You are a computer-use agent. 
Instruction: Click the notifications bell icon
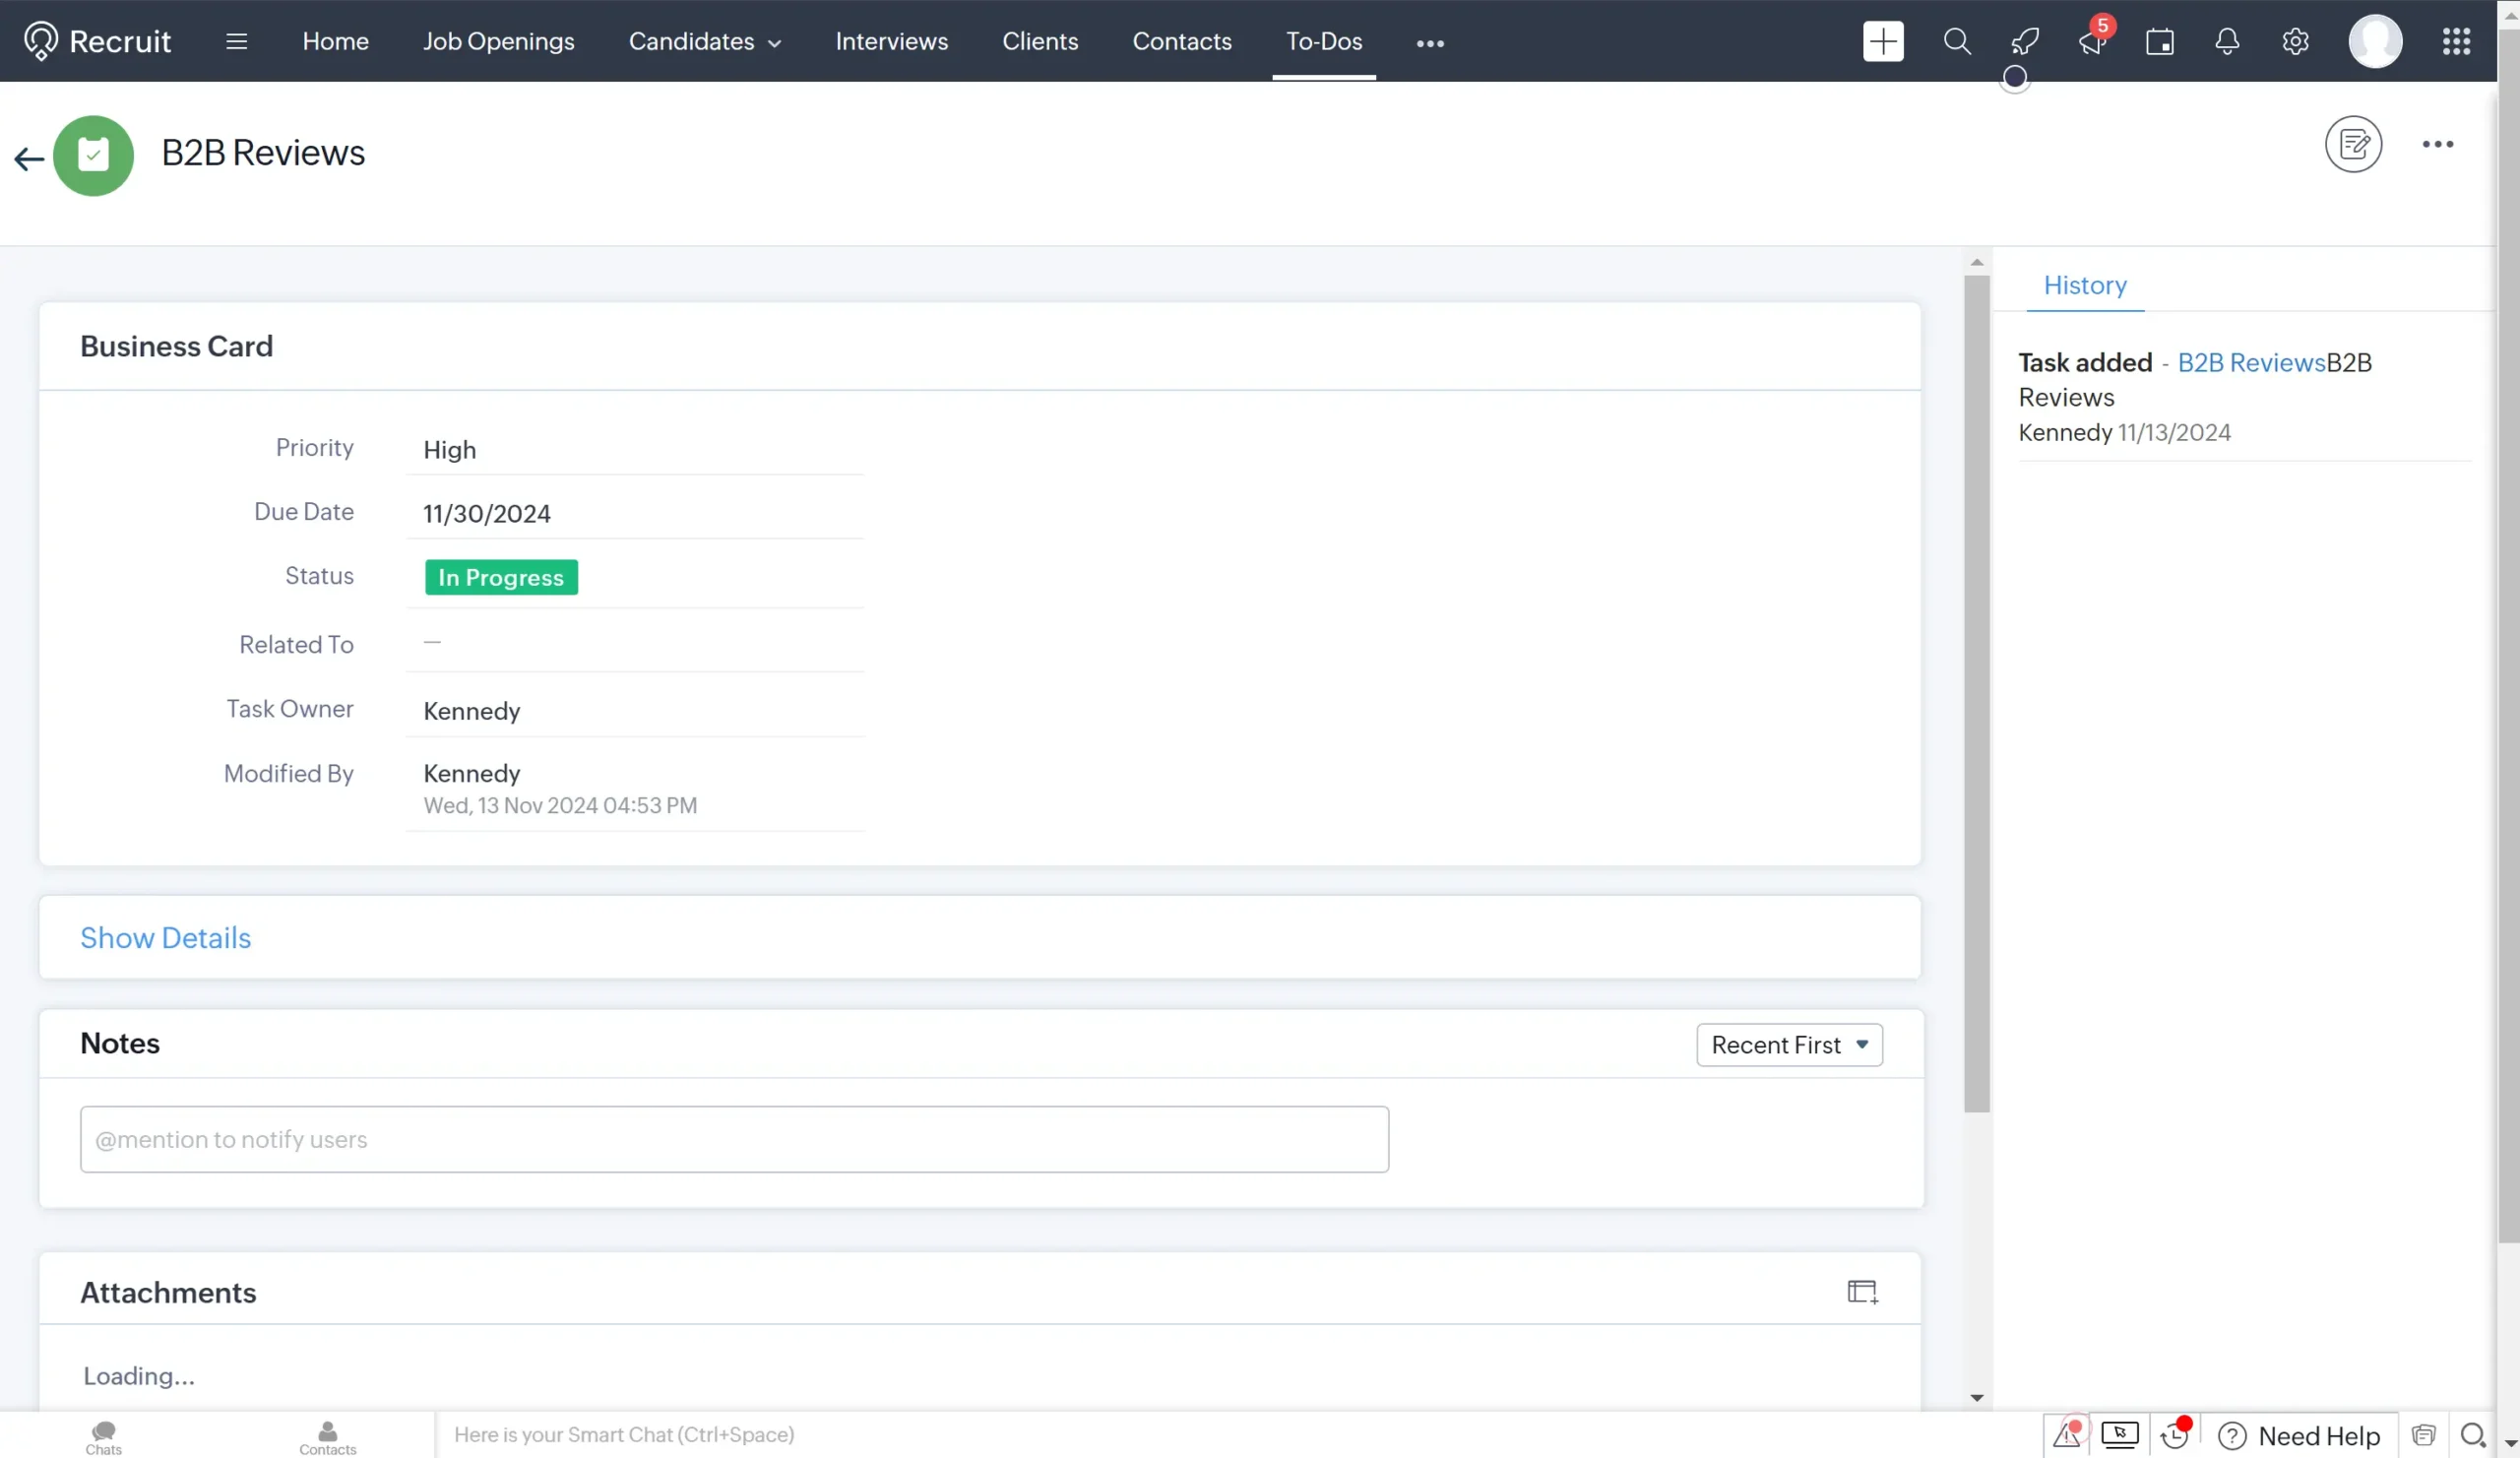[2227, 41]
